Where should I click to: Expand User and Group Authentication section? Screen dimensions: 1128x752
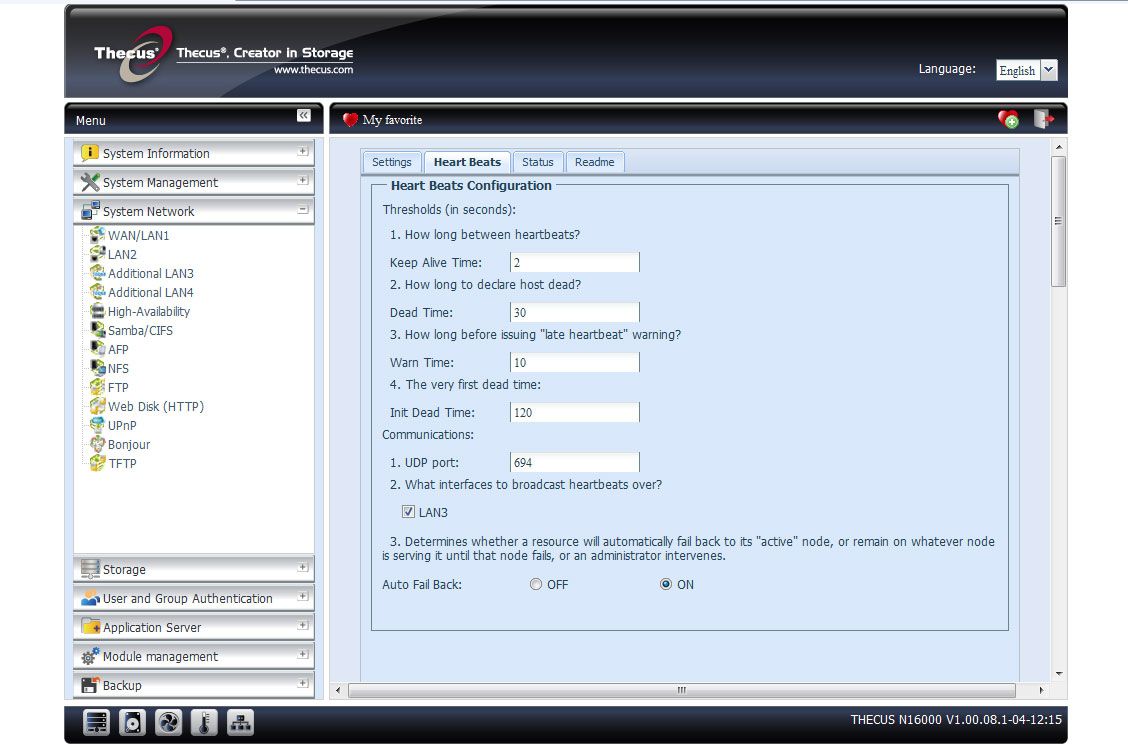(x=303, y=597)
